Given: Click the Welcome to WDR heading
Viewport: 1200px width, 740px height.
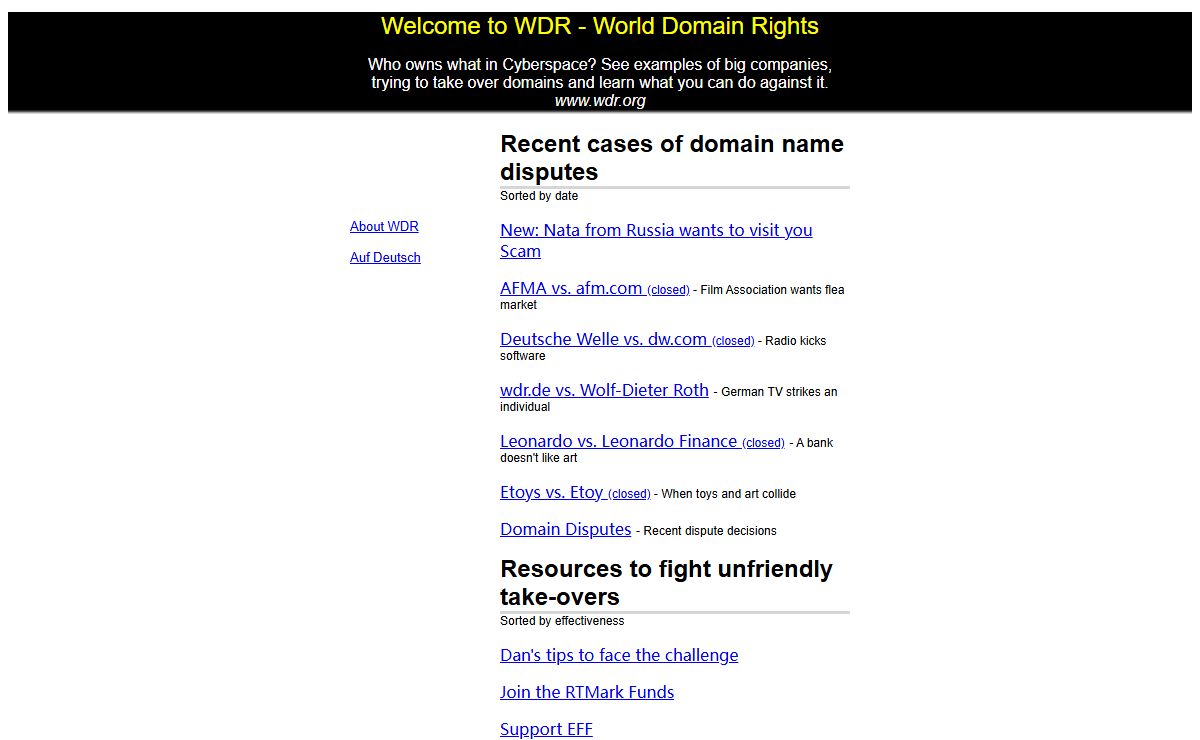Looking at the screenshot, I should [x=600, y=26].
